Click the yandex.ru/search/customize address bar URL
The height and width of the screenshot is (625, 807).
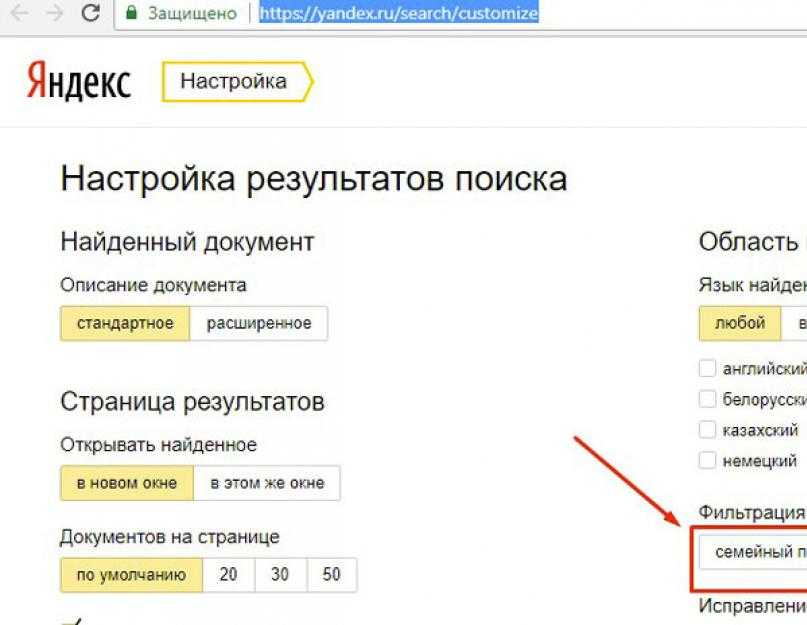point(399,13)
